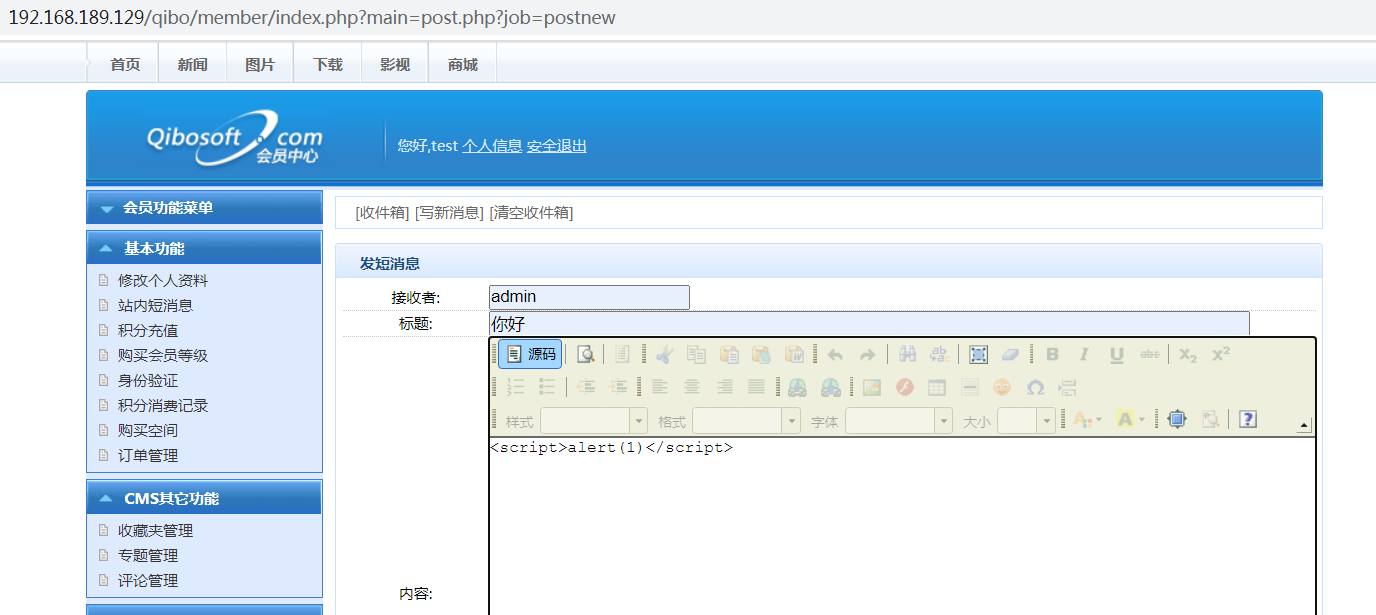
Task: Click the Remove Format eraser icon
Action: [1010, 354]
